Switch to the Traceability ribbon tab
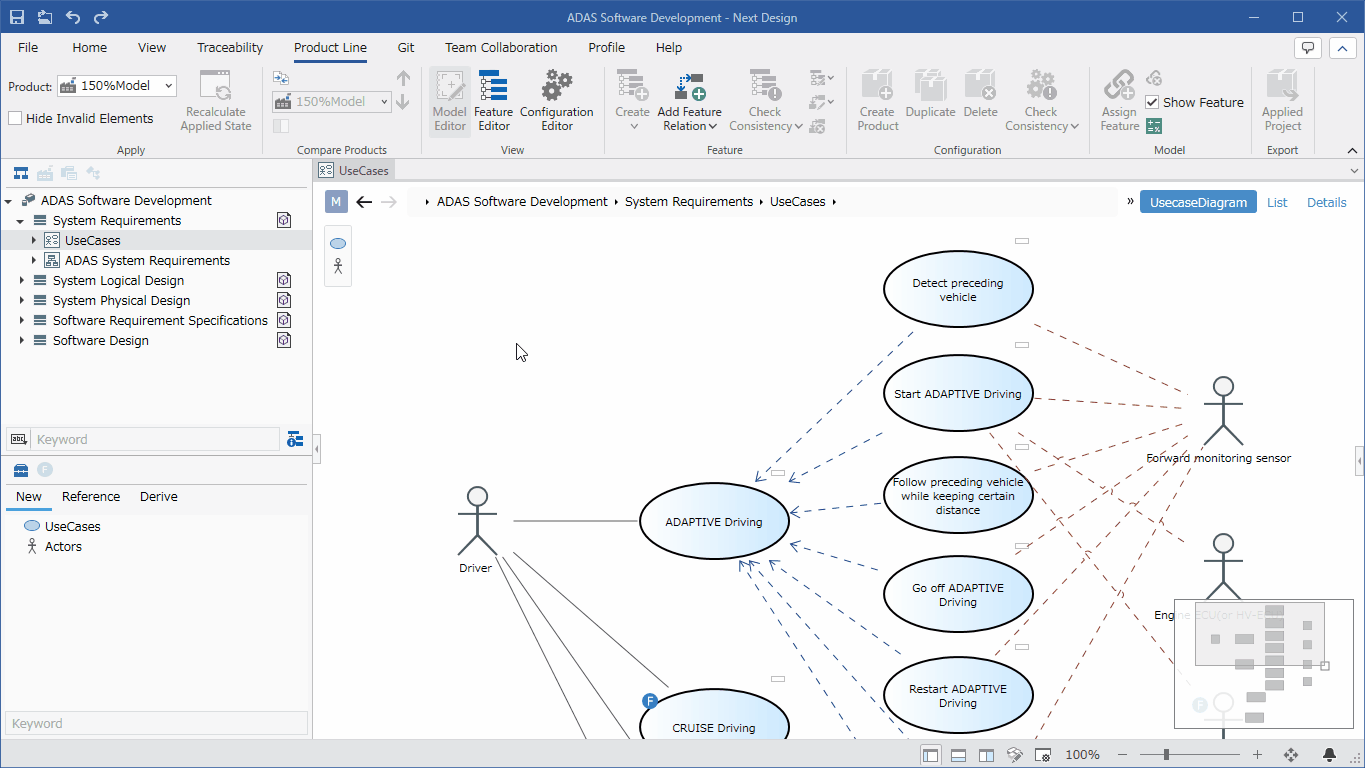The height and width of the screenshot is (768, 1365). (x=230, y=47)
